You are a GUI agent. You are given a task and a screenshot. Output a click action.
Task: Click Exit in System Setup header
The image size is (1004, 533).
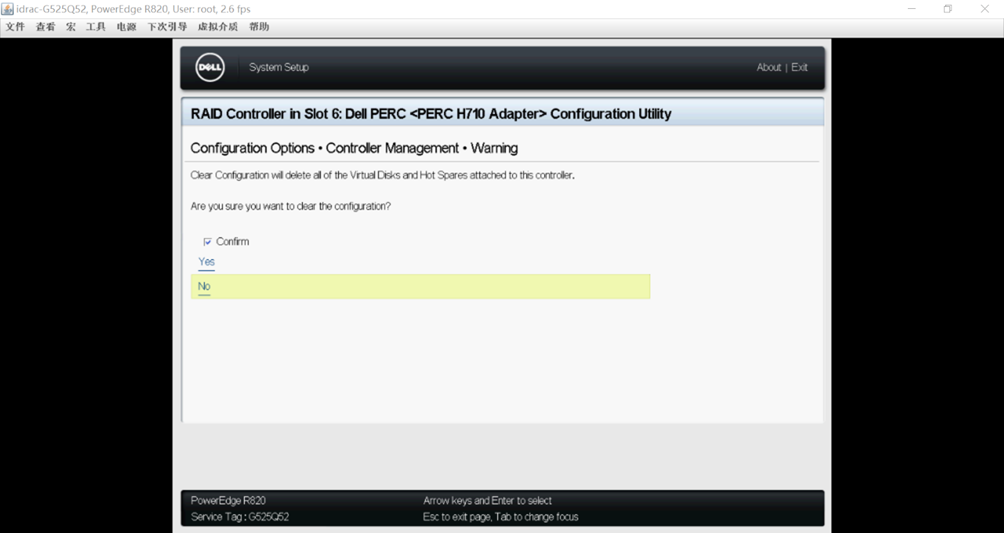click(x=799, y=67)
